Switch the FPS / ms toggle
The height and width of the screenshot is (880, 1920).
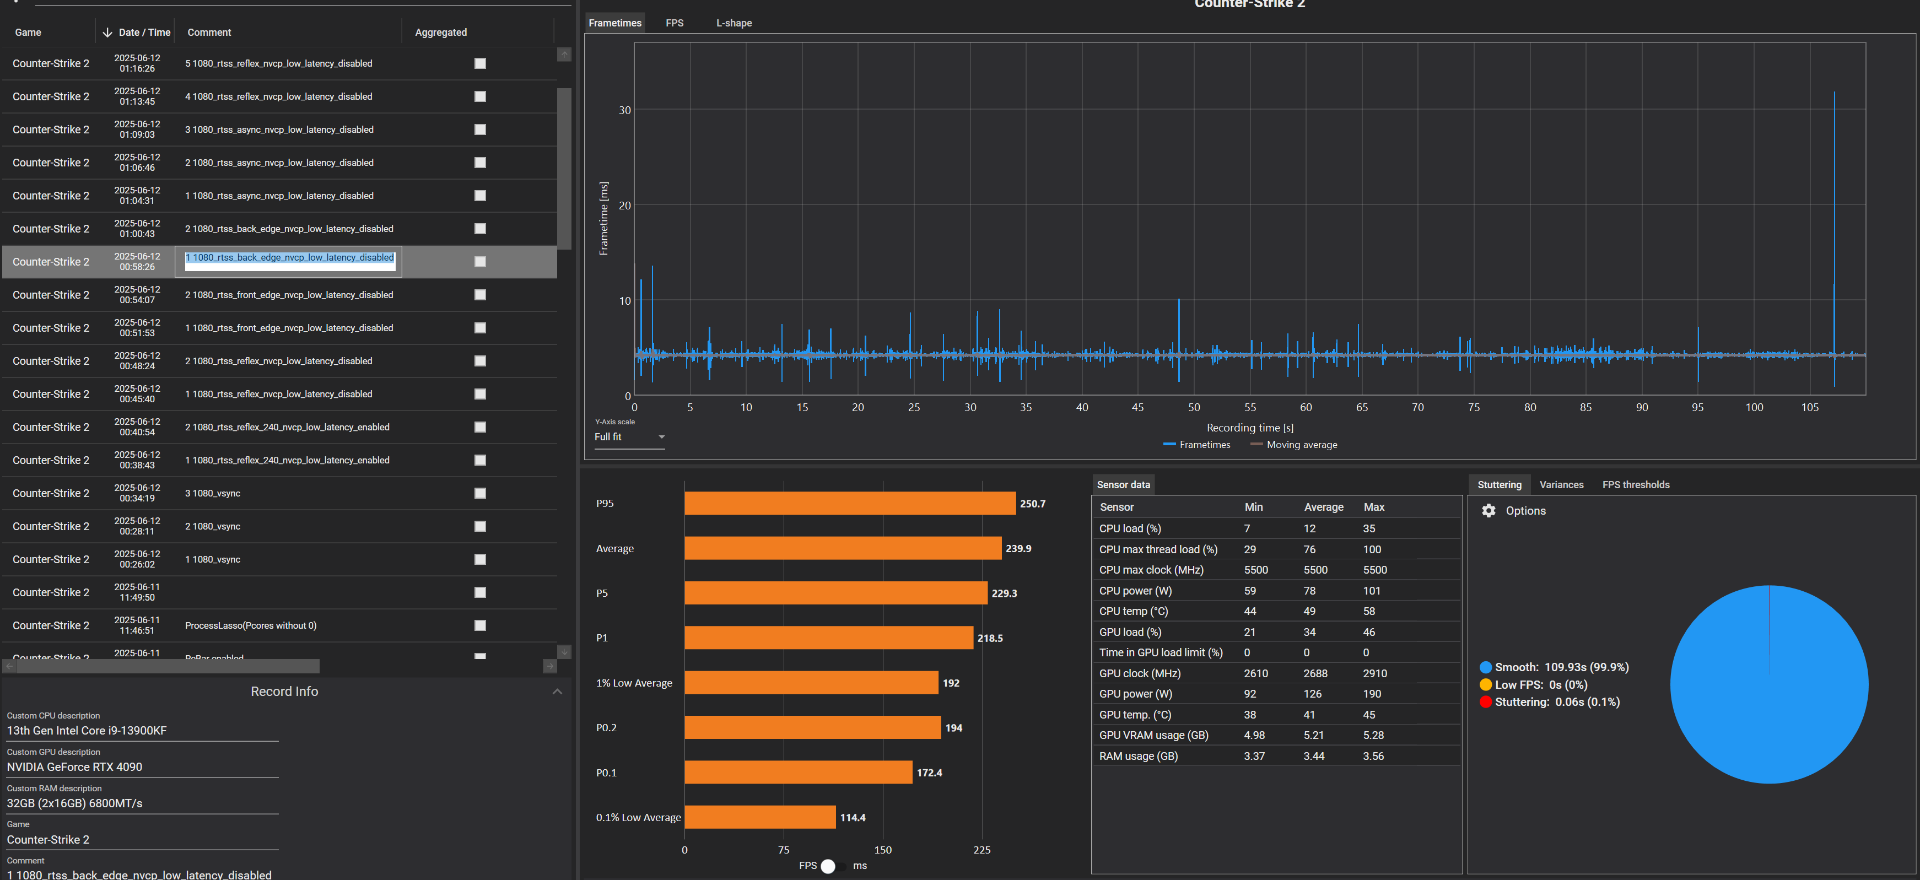tap(833, 866)
